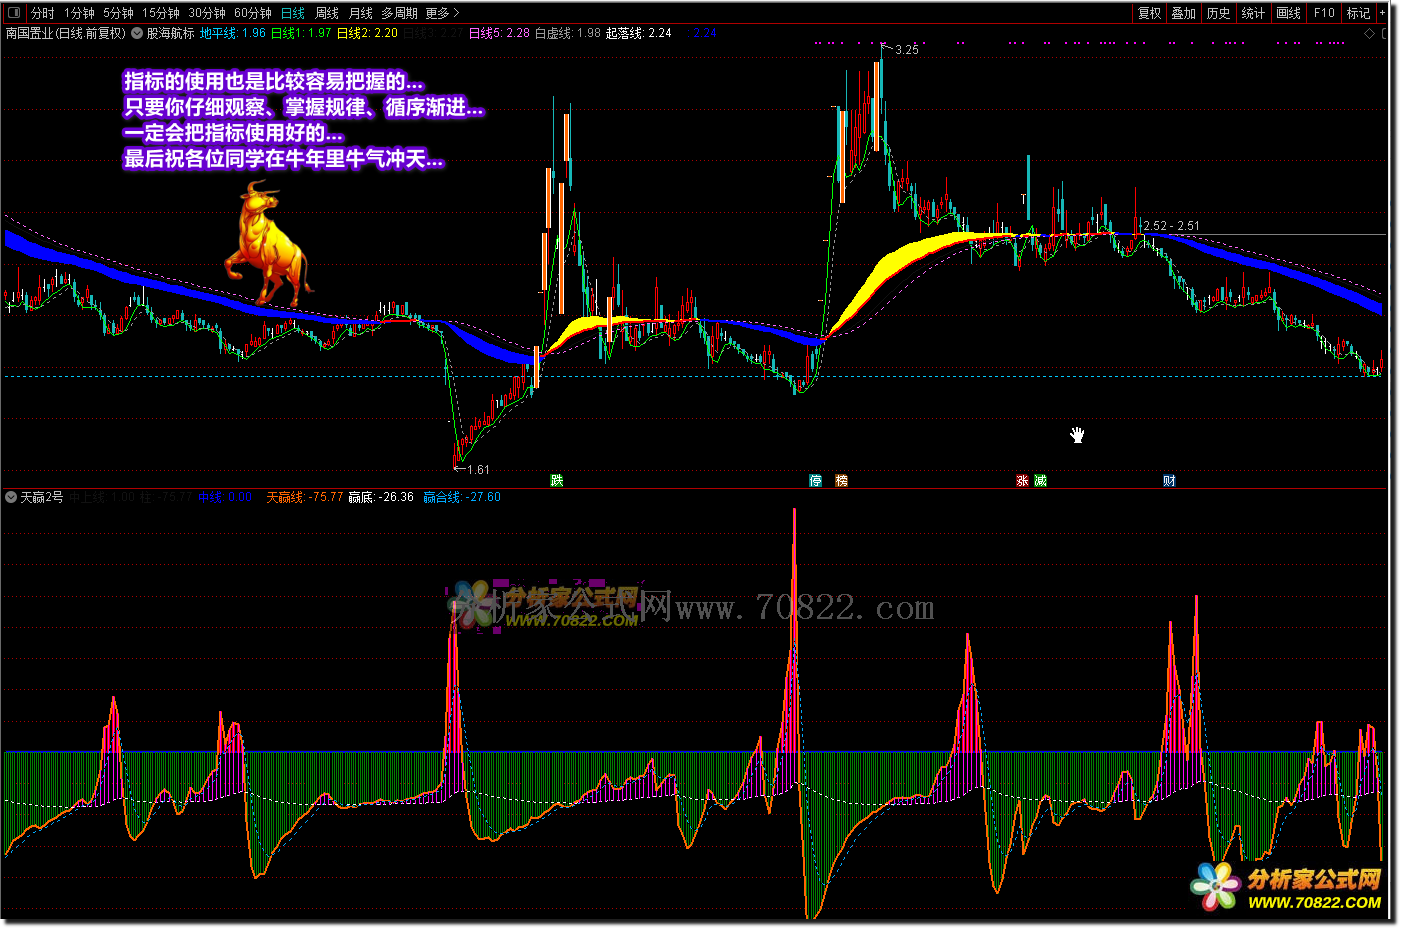
Task: Open the 历史 history button
Action: coord(1218,13)
